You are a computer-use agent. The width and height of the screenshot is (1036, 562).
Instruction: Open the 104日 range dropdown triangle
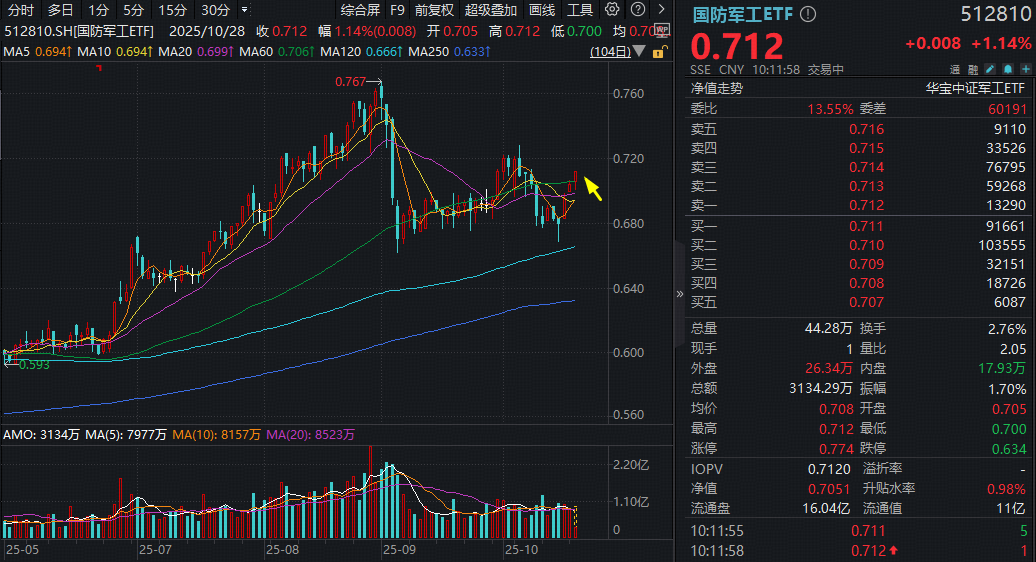638,51
